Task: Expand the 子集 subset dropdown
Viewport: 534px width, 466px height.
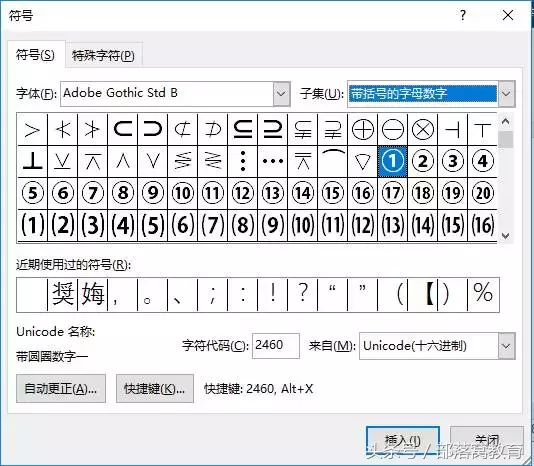Action: pos(506,94)
